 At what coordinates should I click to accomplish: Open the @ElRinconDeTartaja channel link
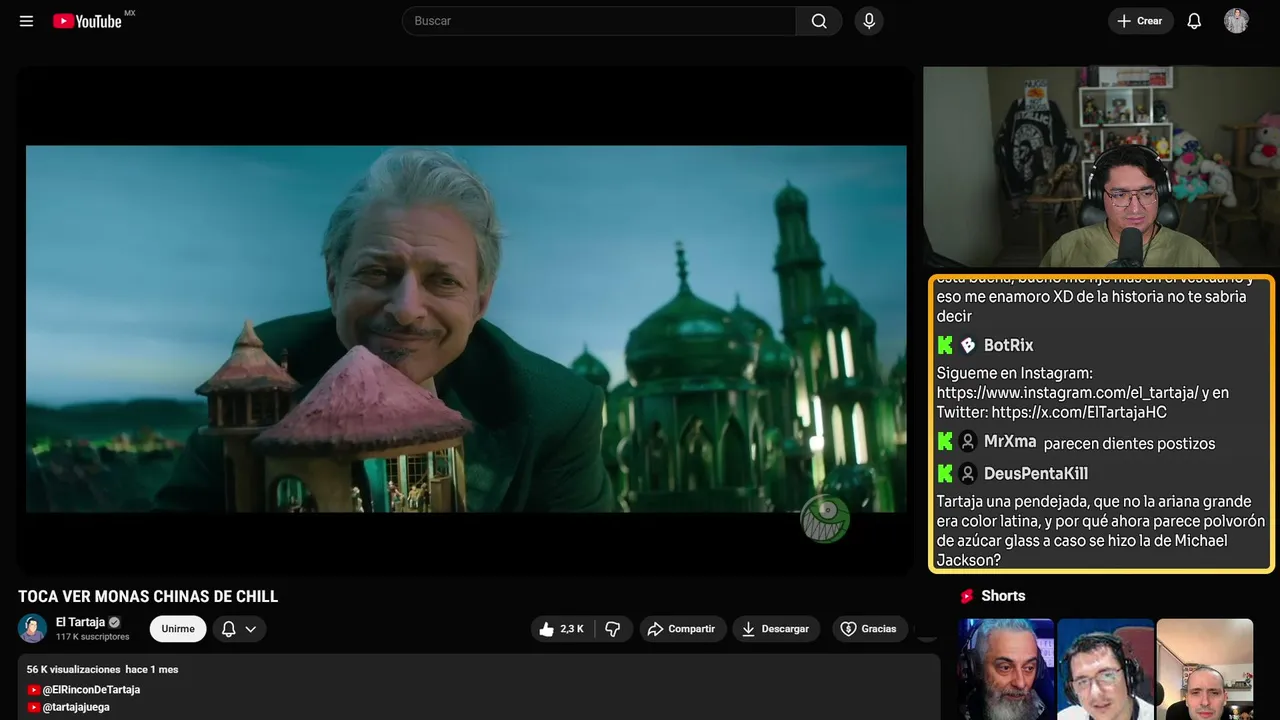pos(91,690)
